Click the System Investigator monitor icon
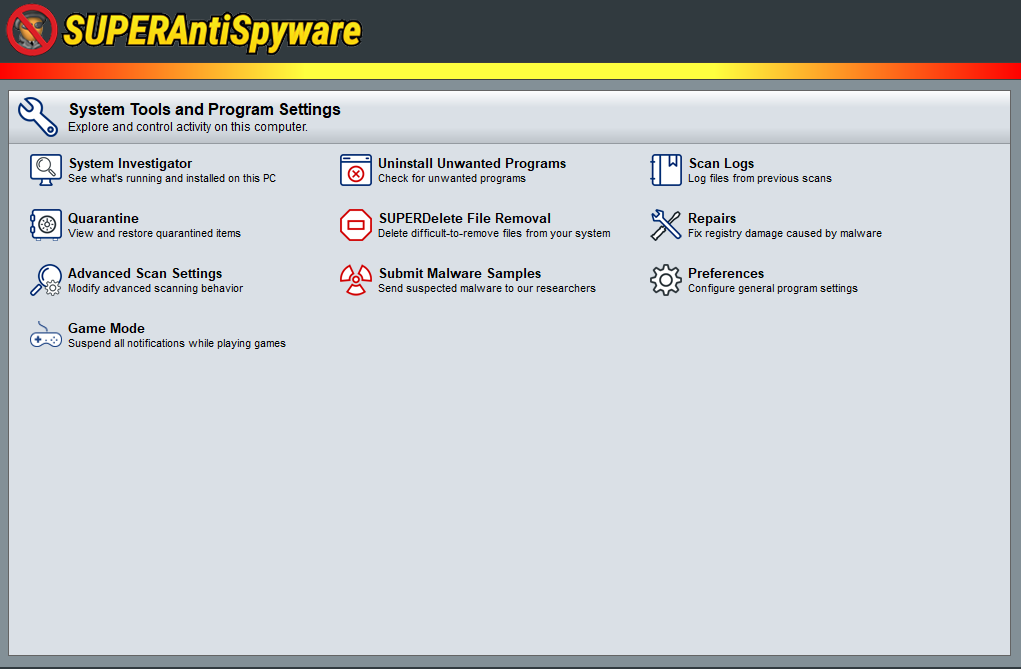Viewport: 1021px width, 669px height. click(x=46, y=170)
